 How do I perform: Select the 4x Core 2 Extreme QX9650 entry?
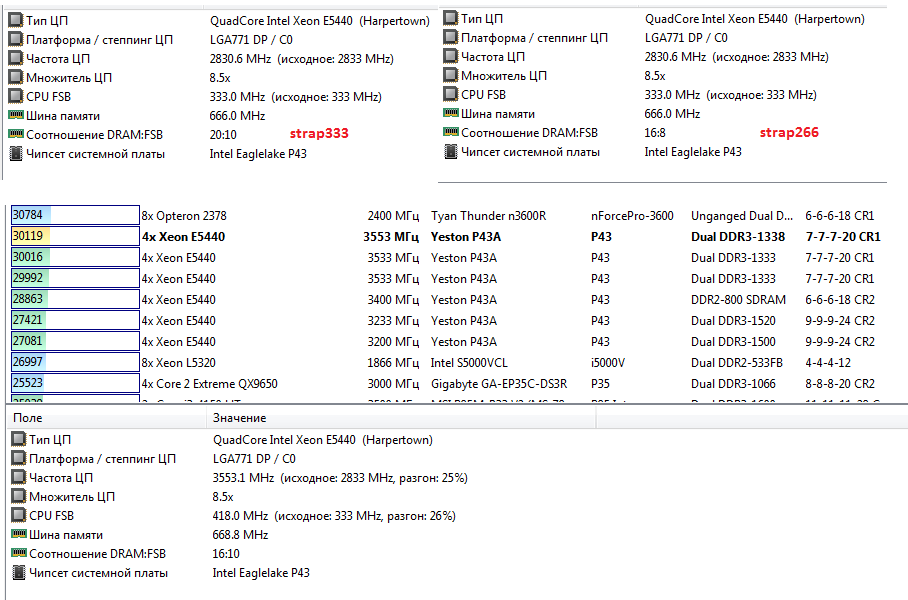(x=210, y=384)
